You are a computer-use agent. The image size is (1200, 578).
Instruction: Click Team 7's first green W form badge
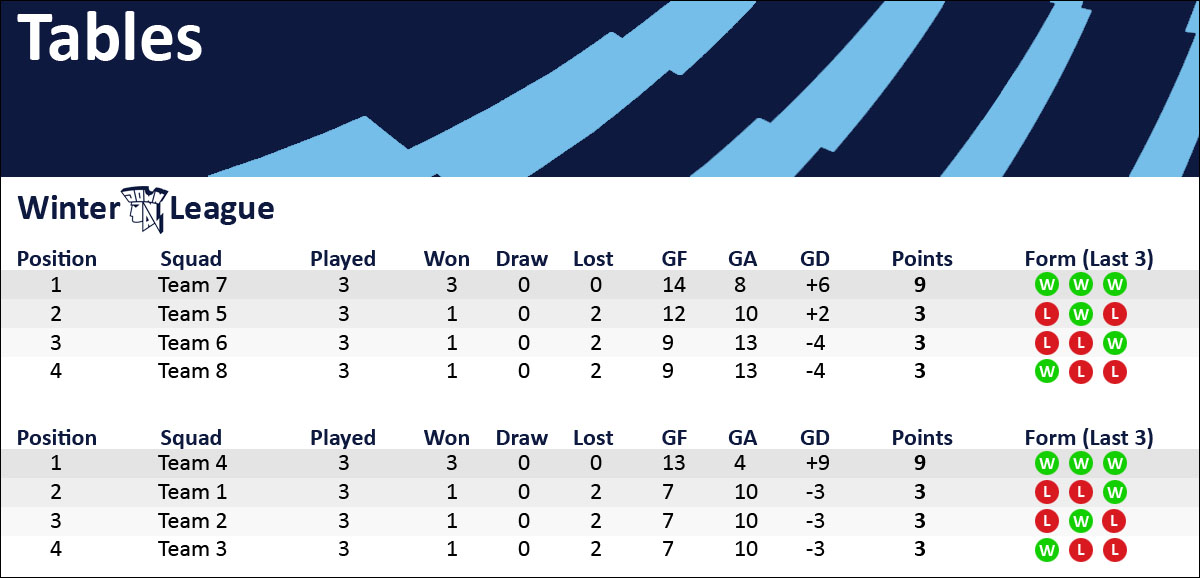(1046, 285)
